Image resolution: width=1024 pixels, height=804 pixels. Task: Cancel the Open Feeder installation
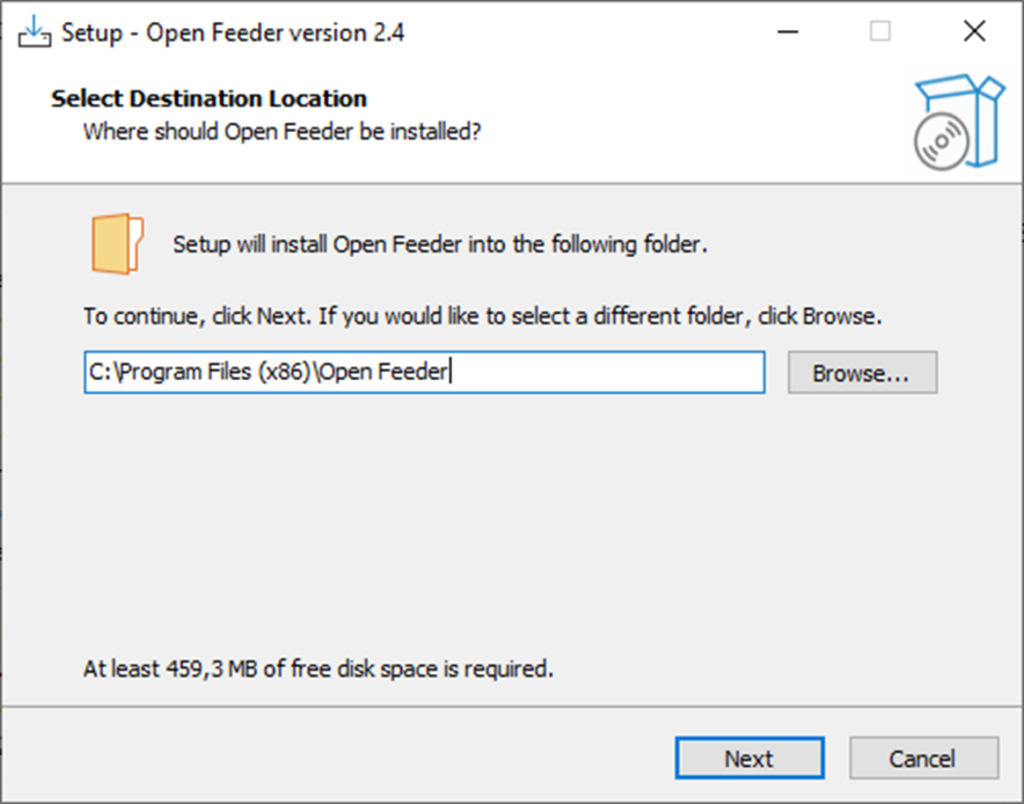pos(923,758)
